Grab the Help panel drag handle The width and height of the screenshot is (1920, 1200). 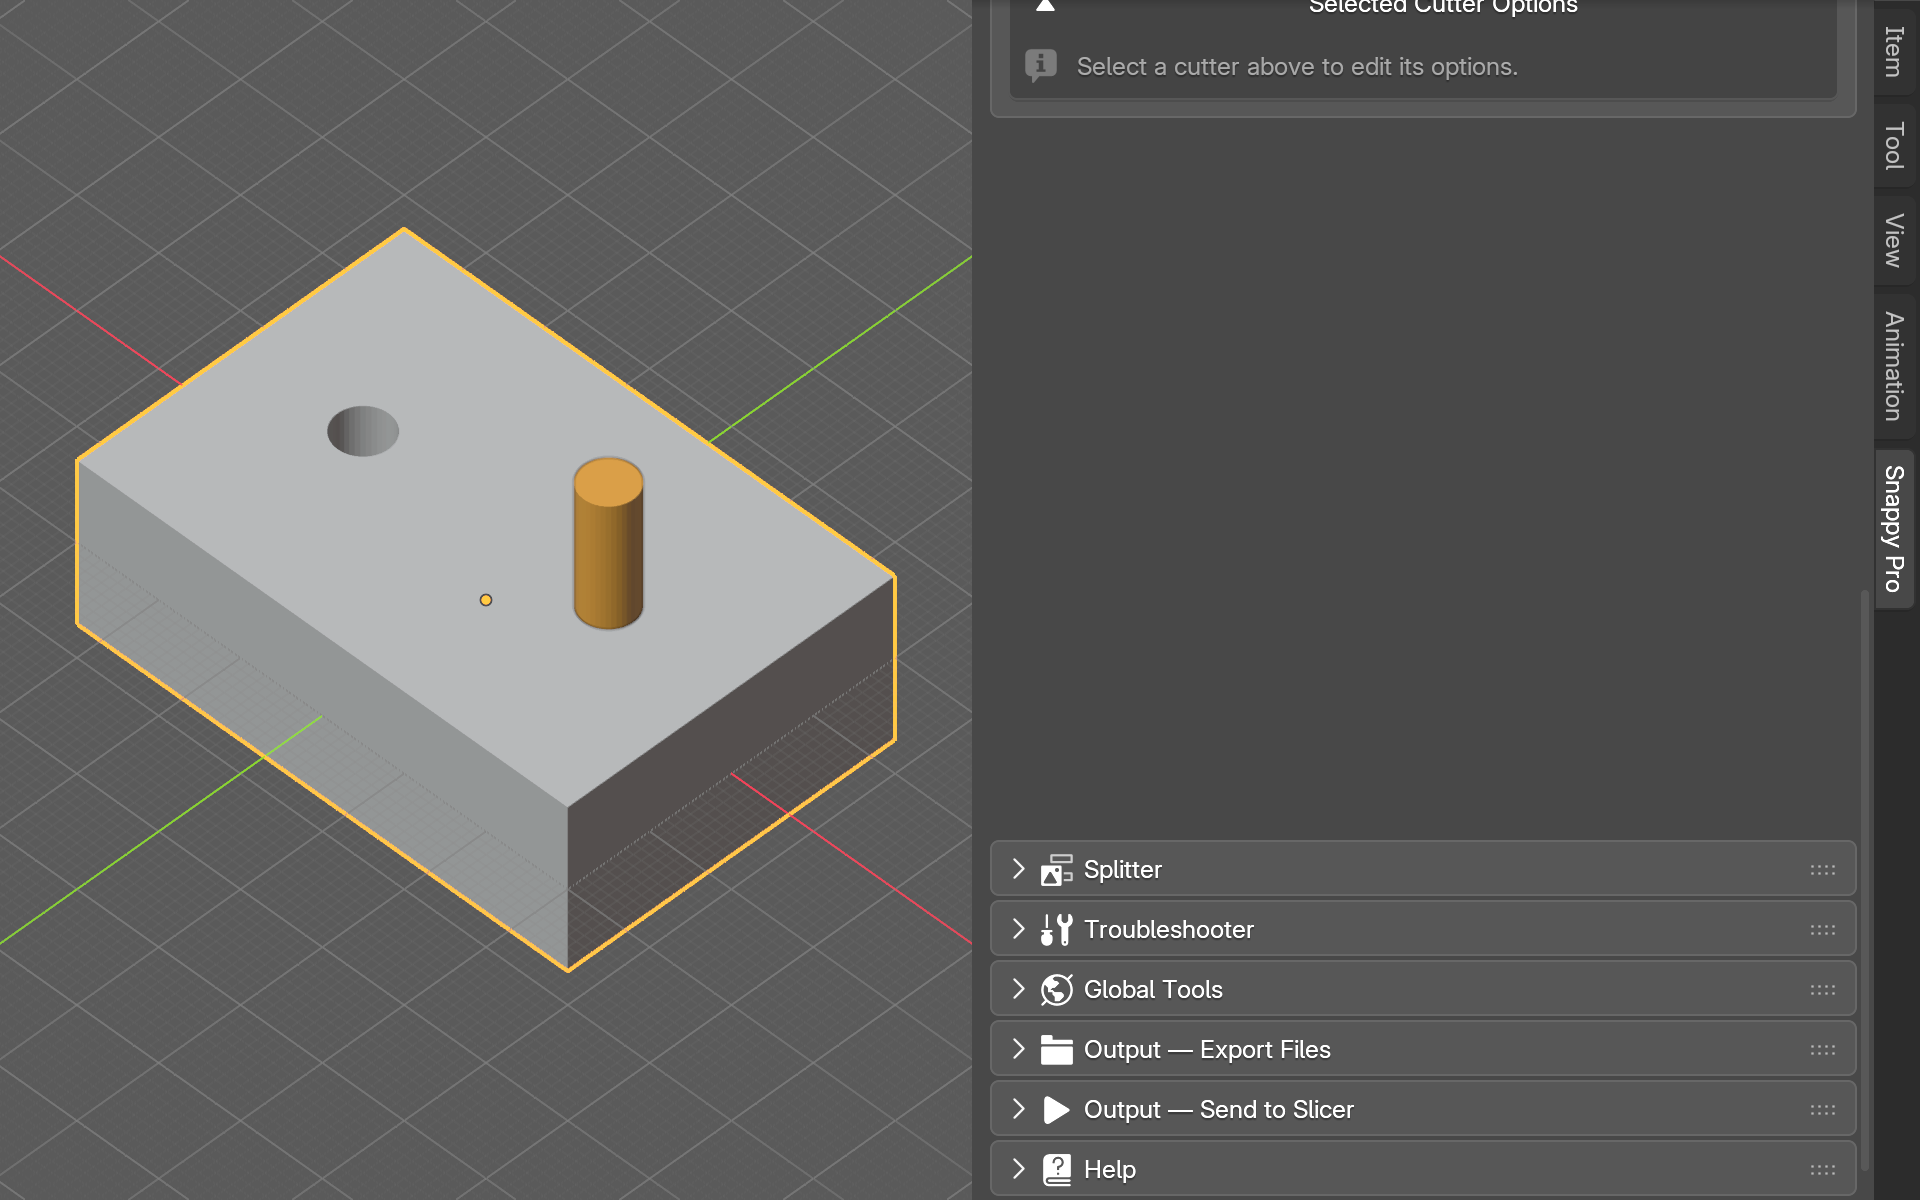(x=1822, y=1170)
